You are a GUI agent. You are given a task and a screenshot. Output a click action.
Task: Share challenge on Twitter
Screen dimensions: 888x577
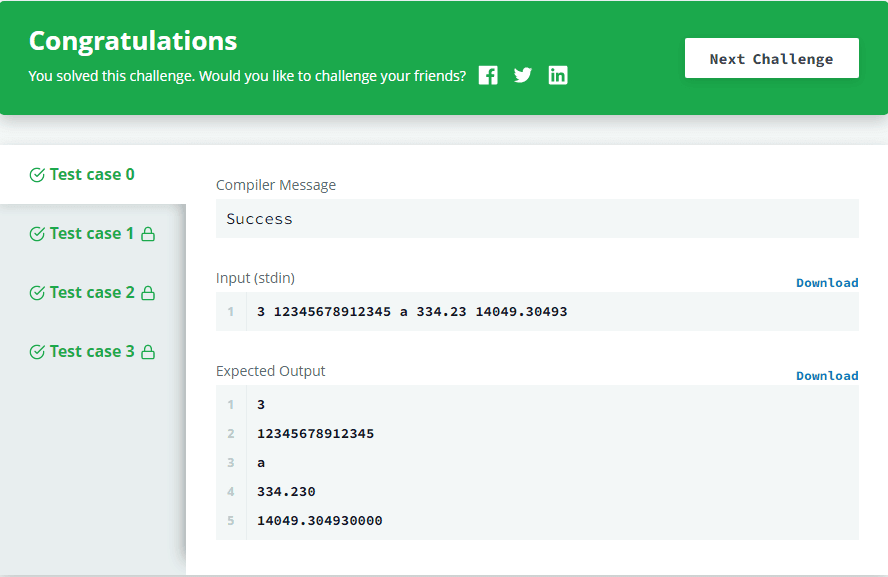[x=523, y=75]
